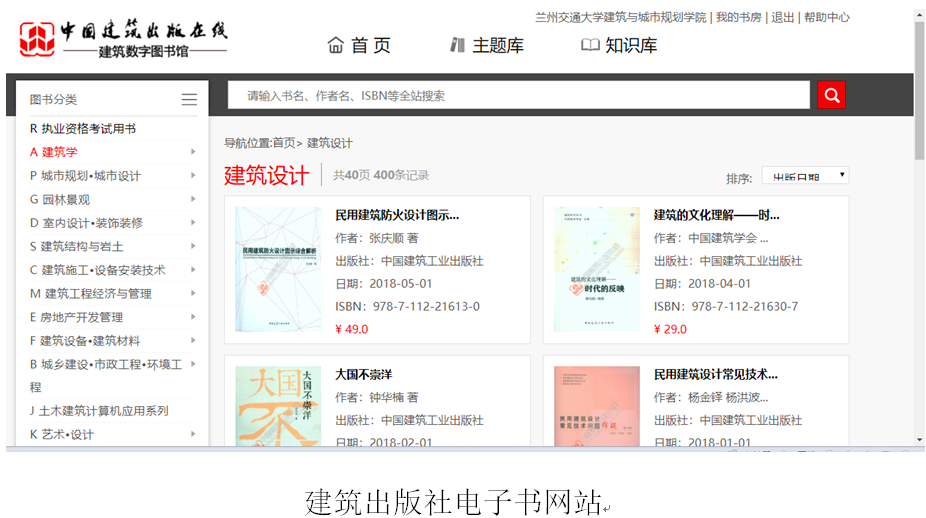Click into the book search input field

pyautogui.click(x=518, y=95)
